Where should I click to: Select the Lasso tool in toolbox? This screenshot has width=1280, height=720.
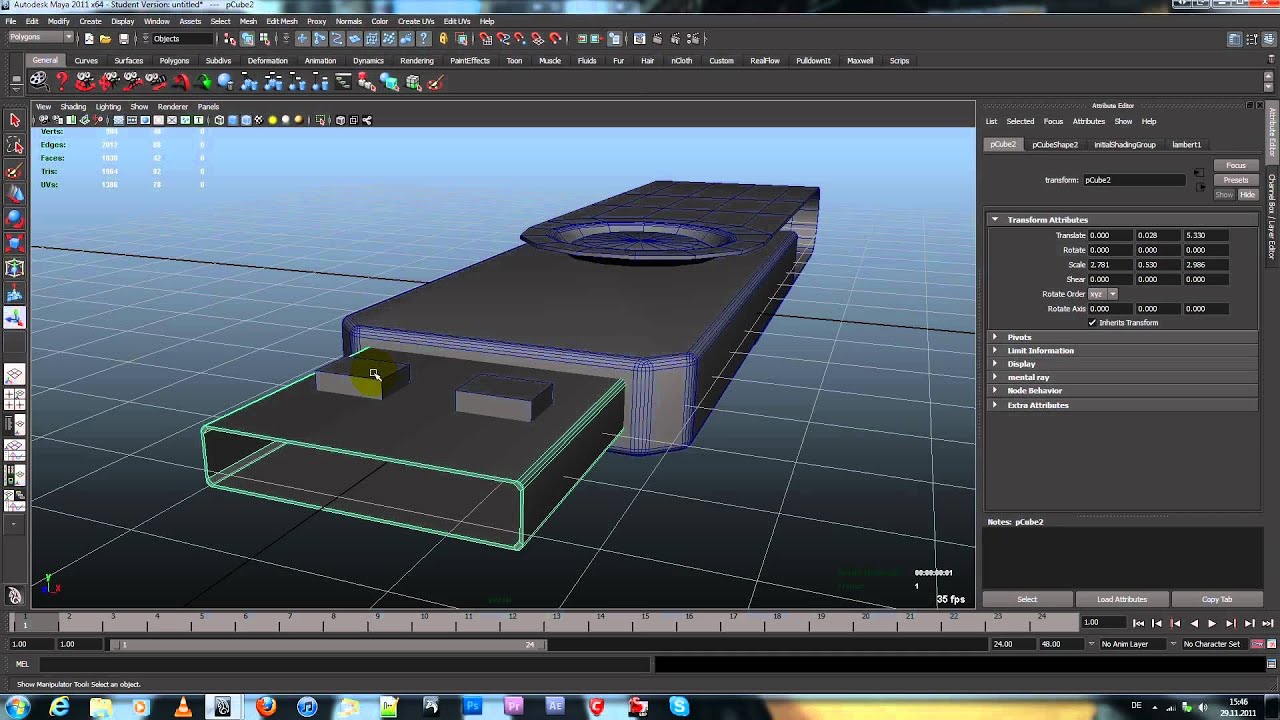pyautogui.click(x=15, y=146)
